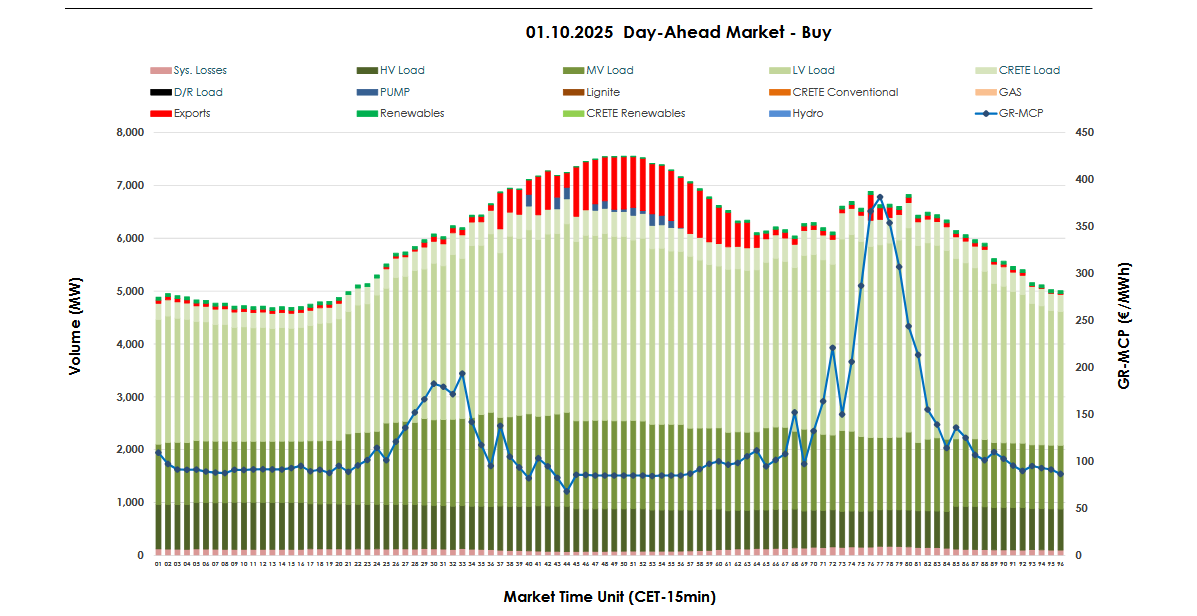Click the Sys. Losses legend color swatch
The height and width of the screenshot is (616, 1197).
pos(160,71)
